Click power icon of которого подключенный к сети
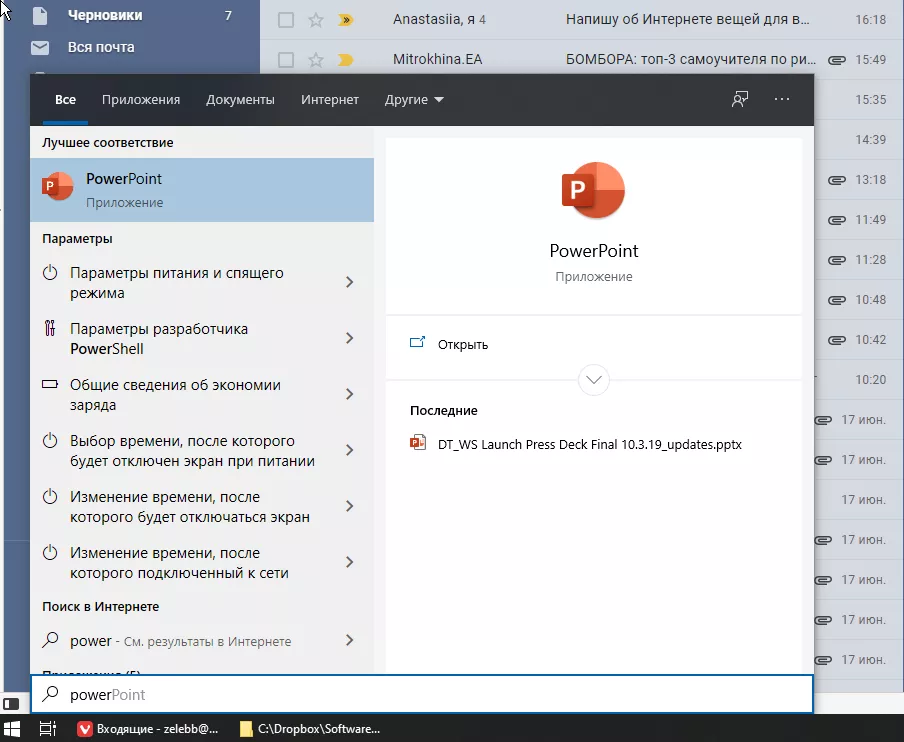 [50, 552]
